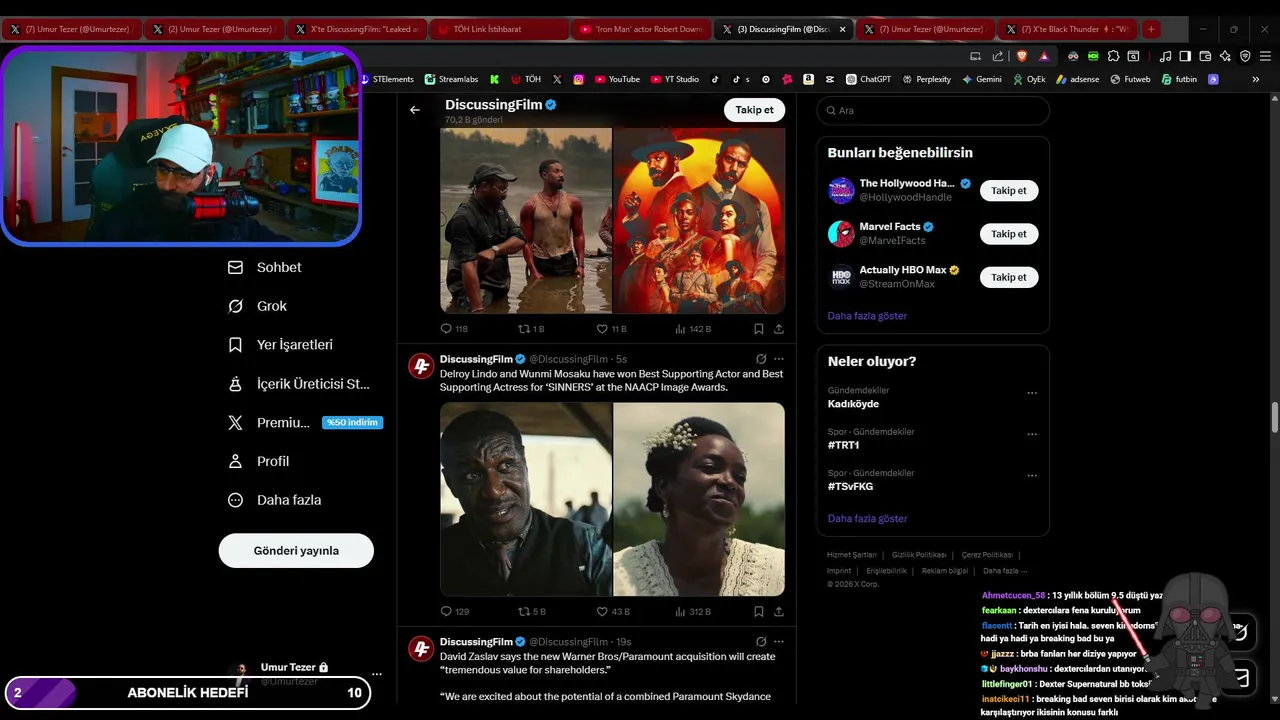Viewport: 1280px width, 720px height.
Task: Click the page vertical scrollbar thumb
Action: click(x=1274, y=417)
